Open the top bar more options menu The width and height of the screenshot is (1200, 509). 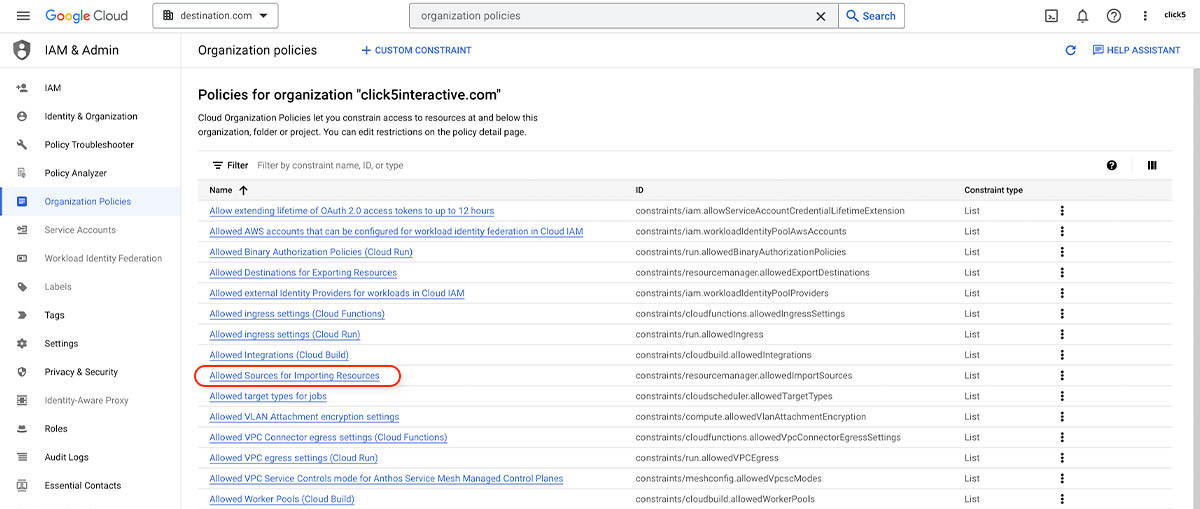coord(1145,16)
